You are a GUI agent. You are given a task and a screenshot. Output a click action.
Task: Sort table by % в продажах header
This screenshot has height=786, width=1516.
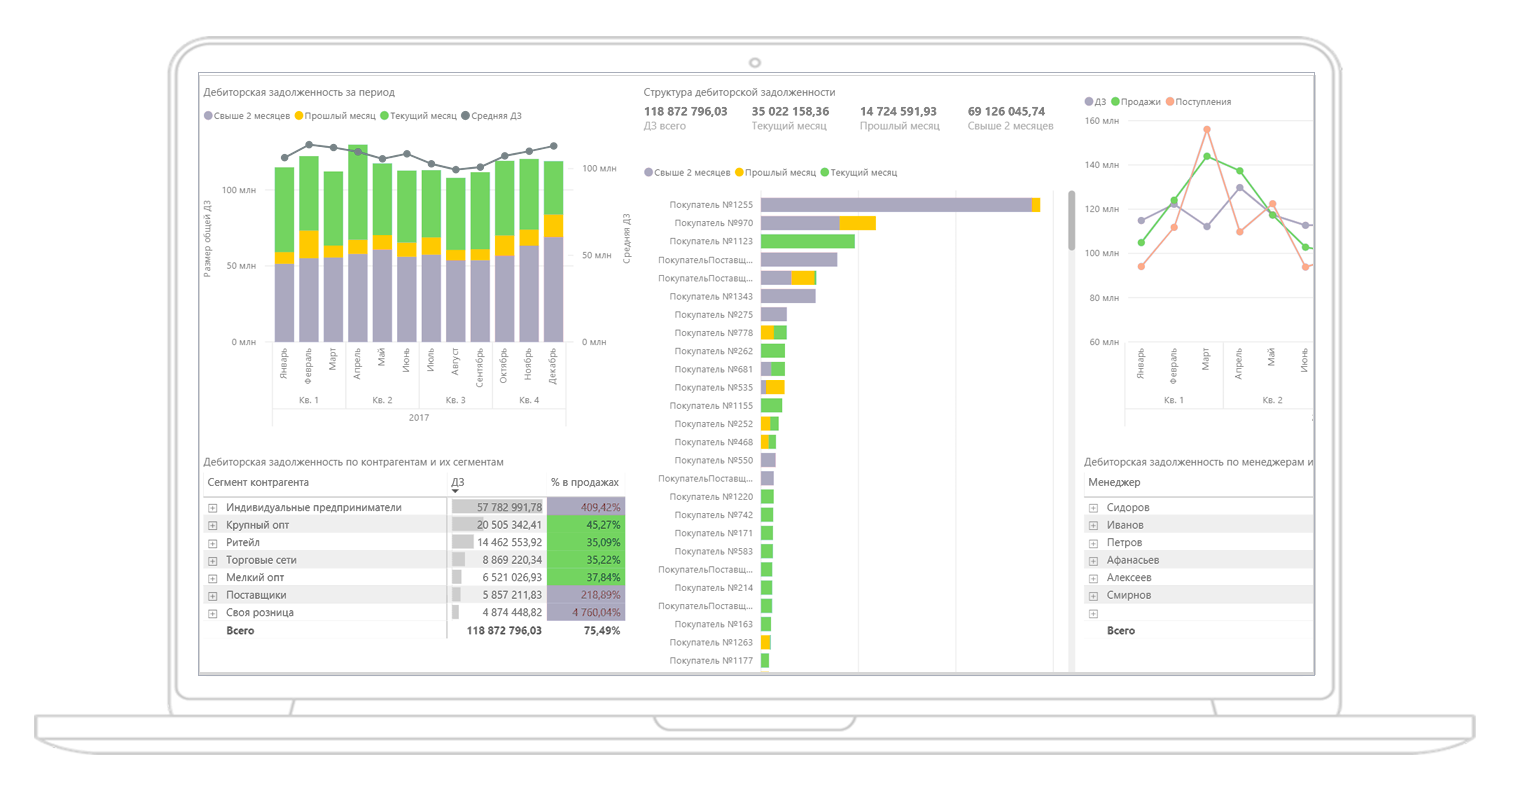pyautogui.click(x=585, y=482)
